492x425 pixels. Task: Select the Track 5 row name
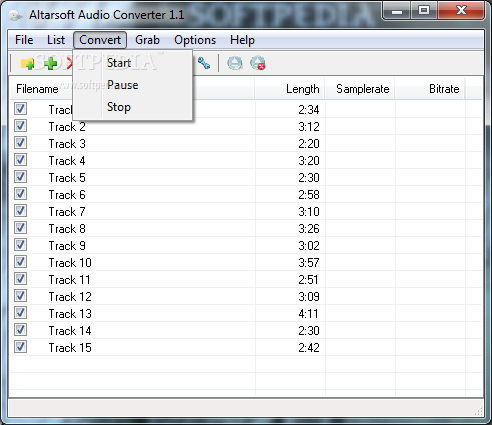(x=67, y=178)
